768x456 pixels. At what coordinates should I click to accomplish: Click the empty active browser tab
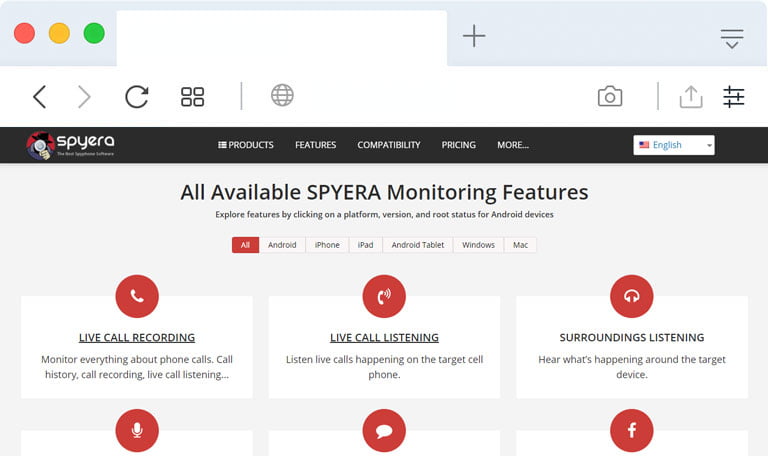point(282,38)
